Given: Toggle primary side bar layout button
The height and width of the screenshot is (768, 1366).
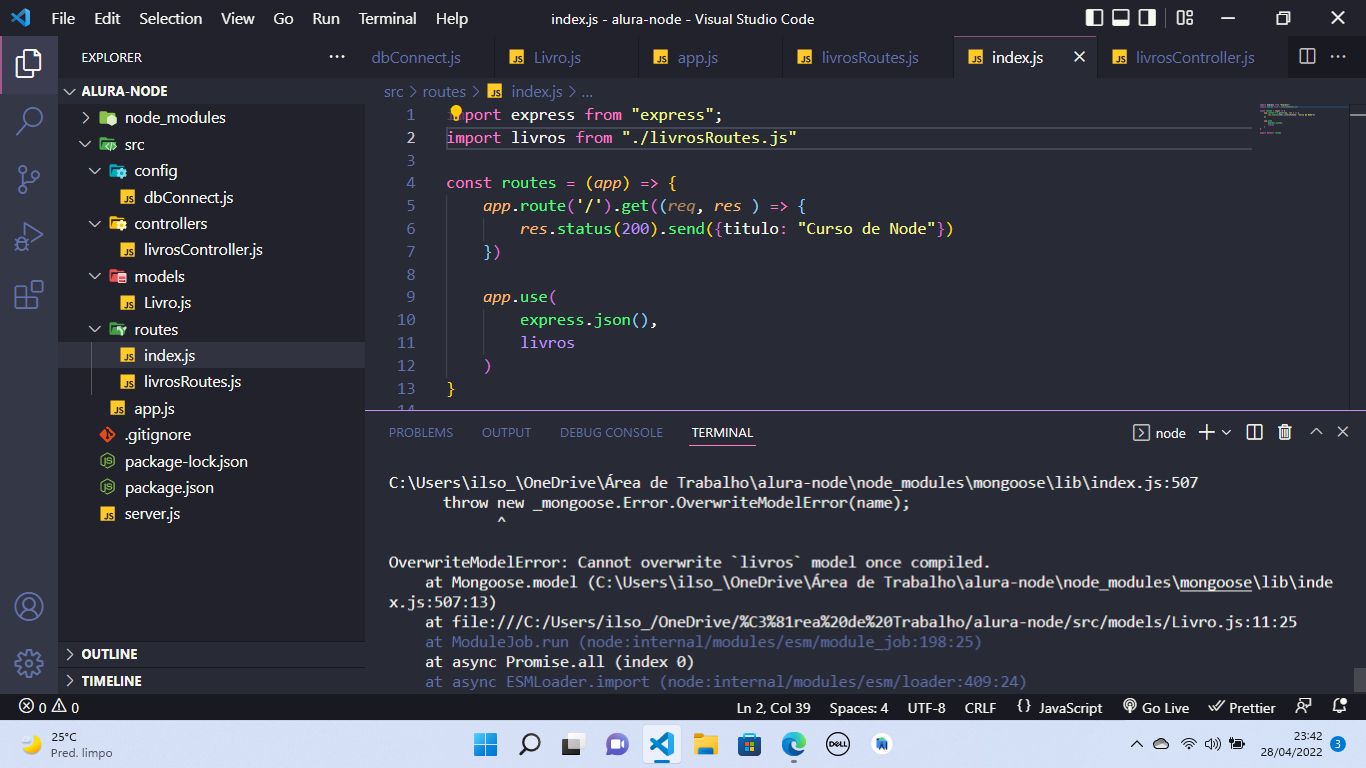Looking at the screenshot, I should [1095, 18].
